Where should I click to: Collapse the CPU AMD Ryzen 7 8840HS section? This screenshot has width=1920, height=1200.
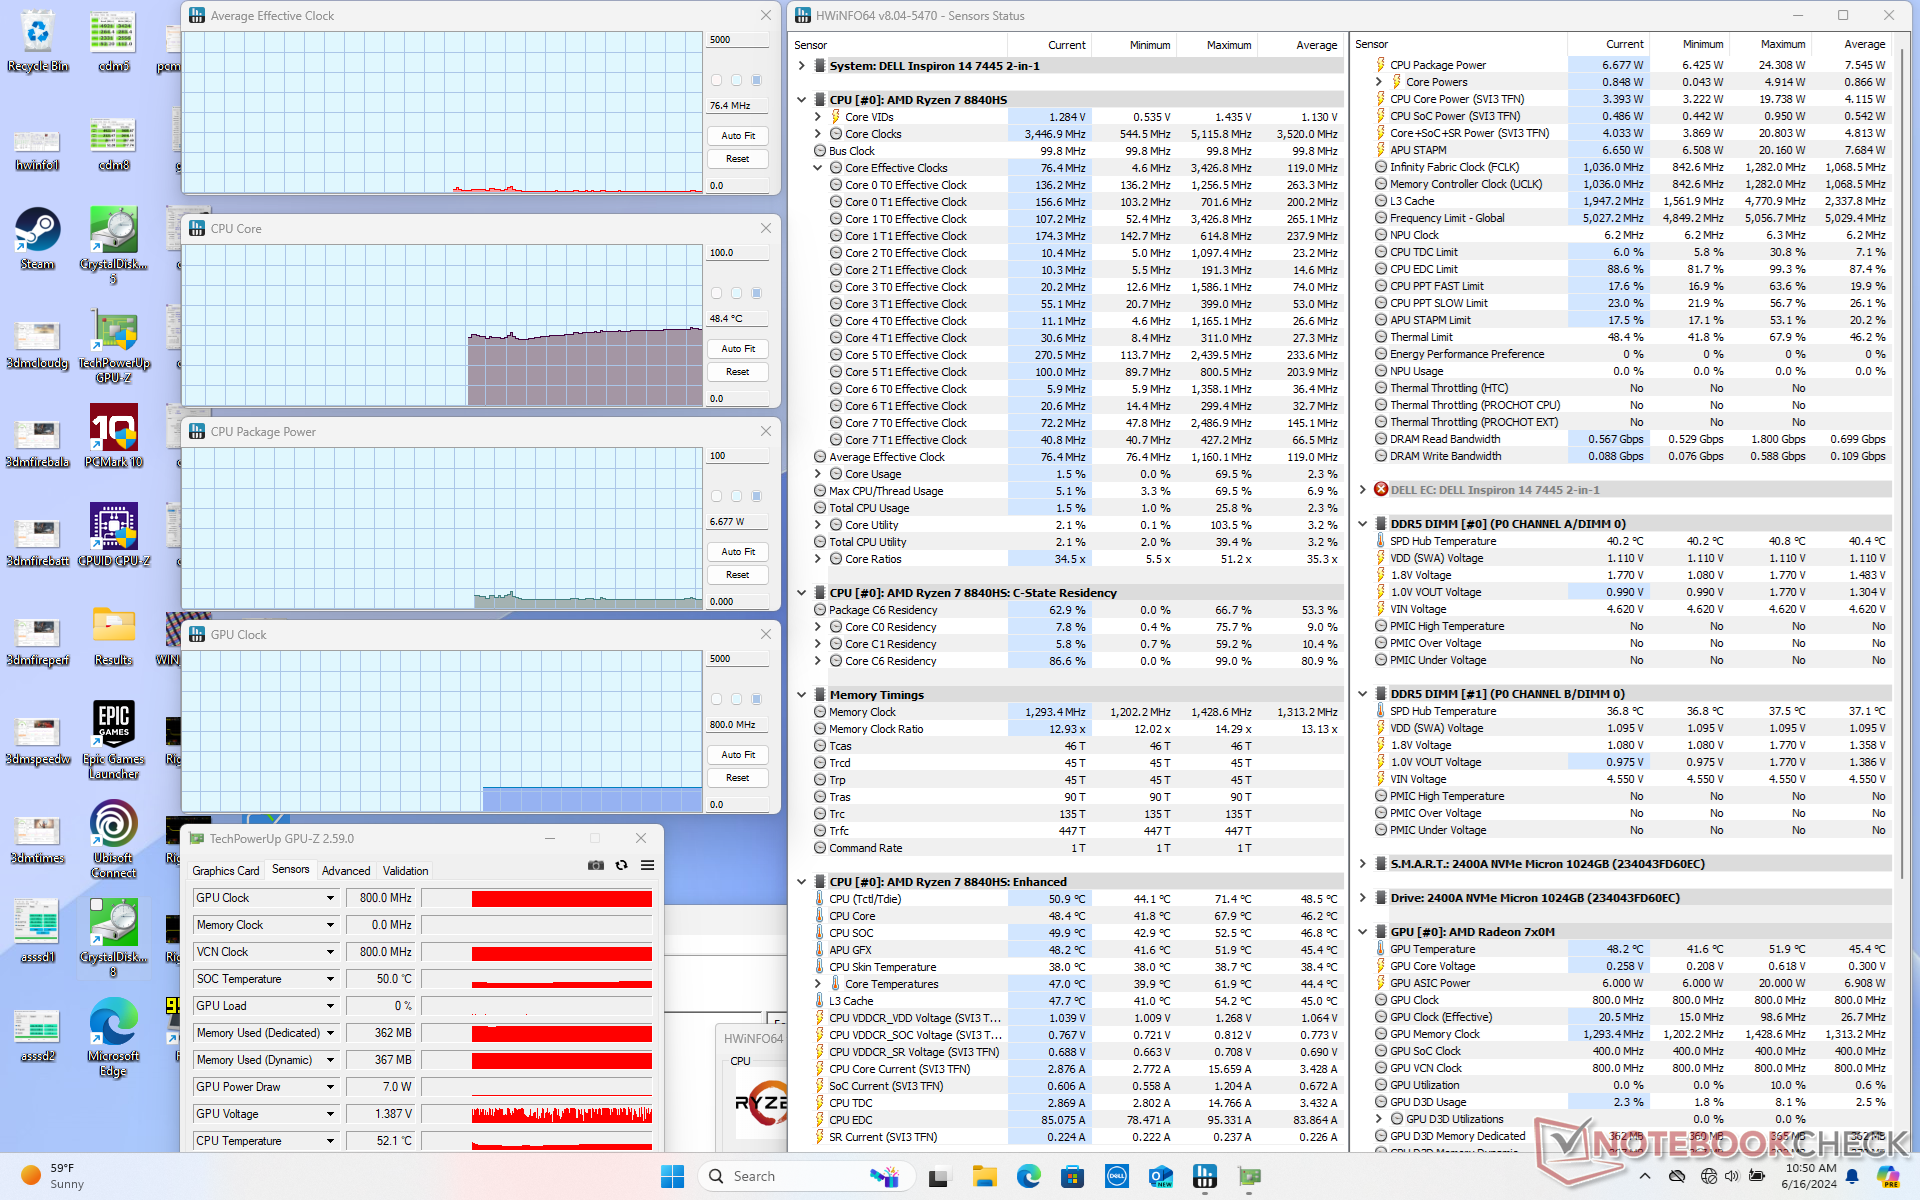(802, 100)
